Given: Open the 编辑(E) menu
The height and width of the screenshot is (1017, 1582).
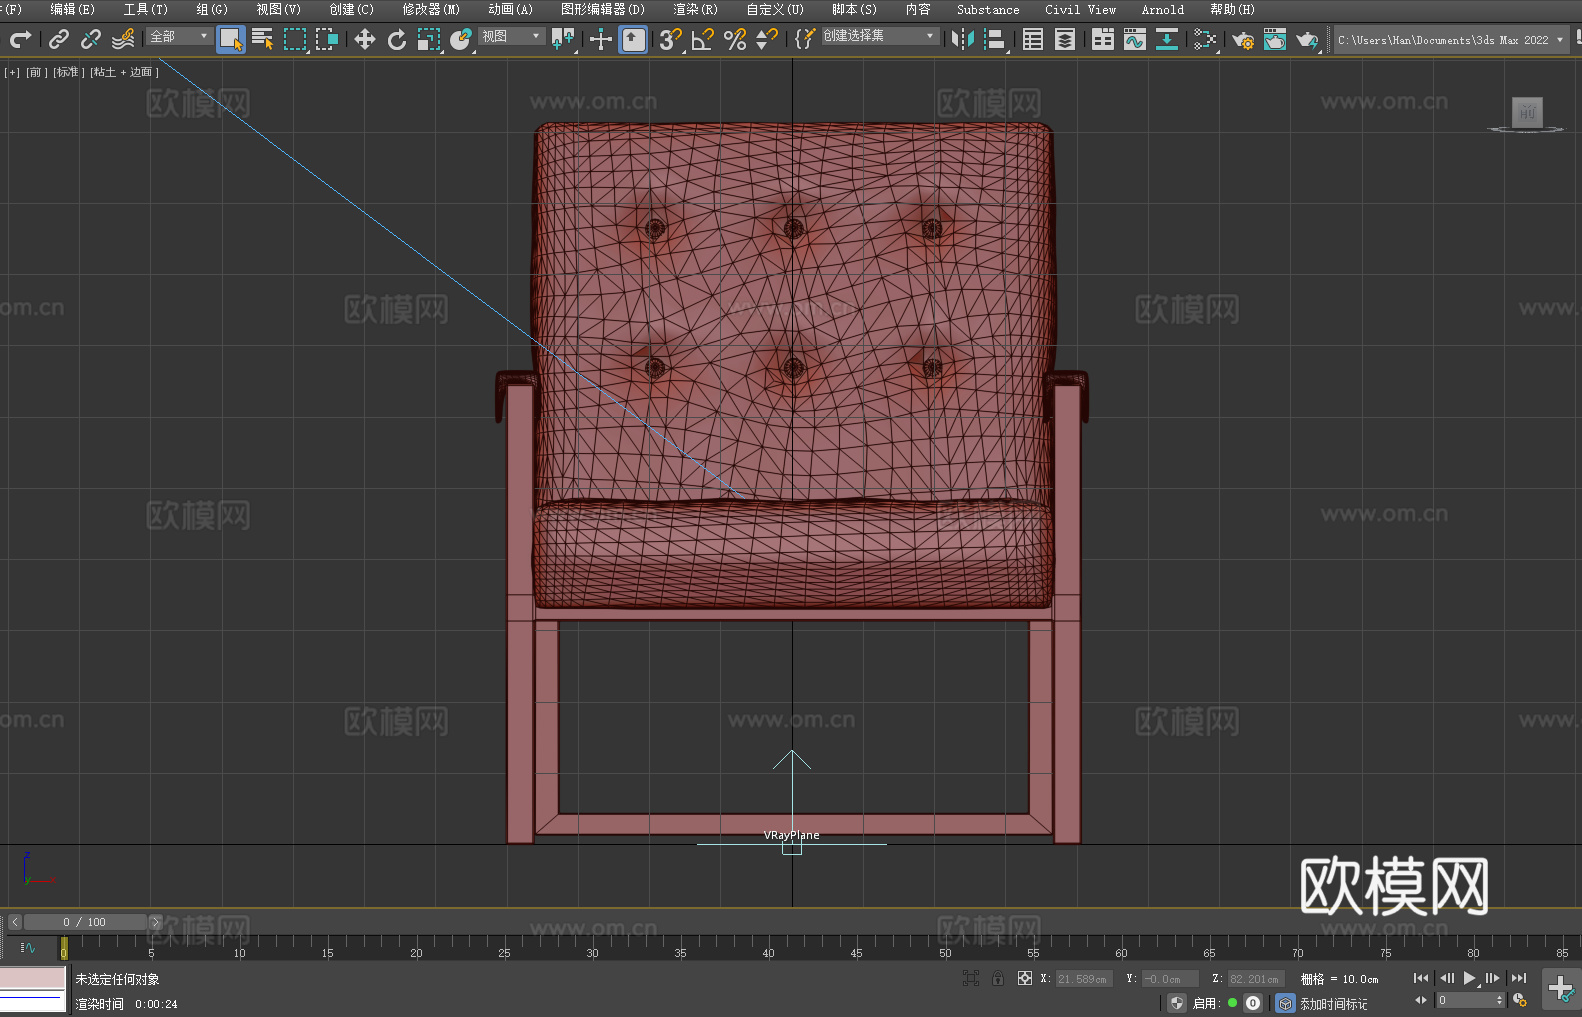Looking at the screenshot, I should click(x=73, y=9).
